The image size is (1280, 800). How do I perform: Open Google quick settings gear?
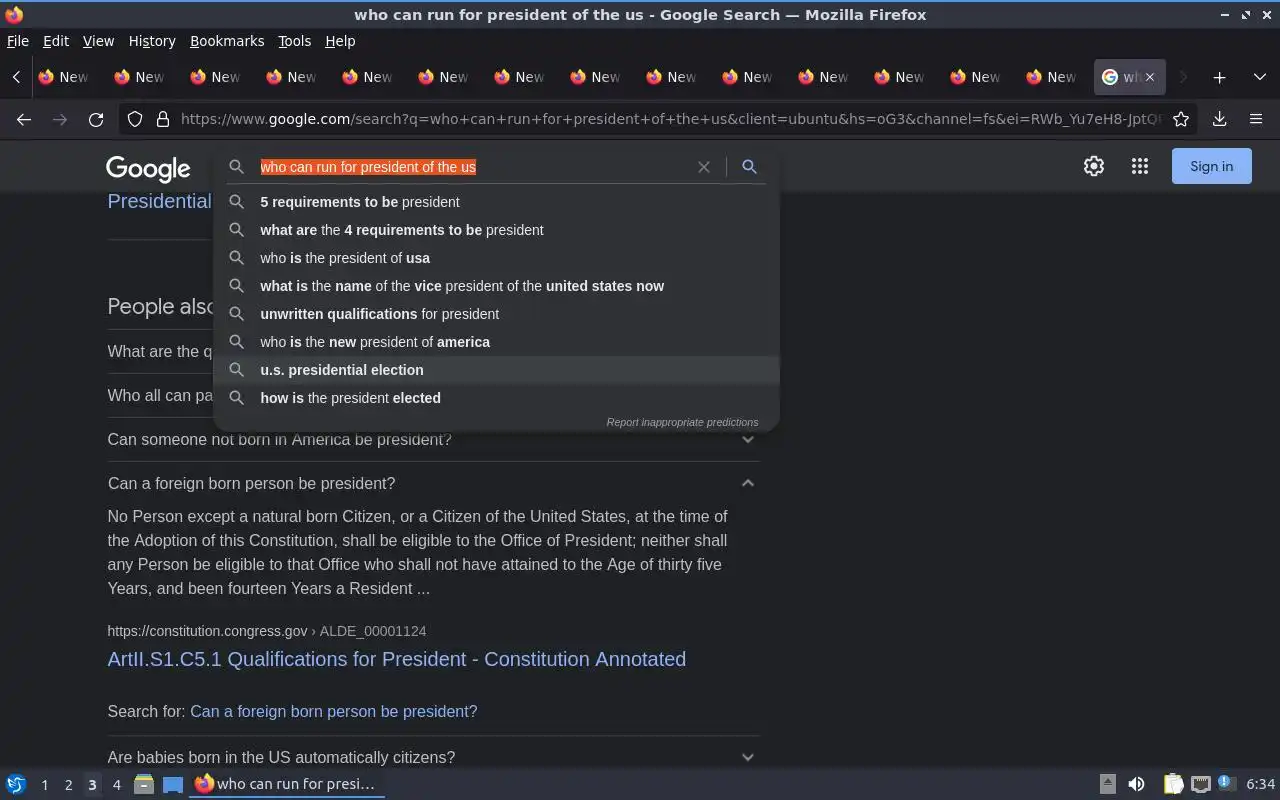coord(1094,167)
